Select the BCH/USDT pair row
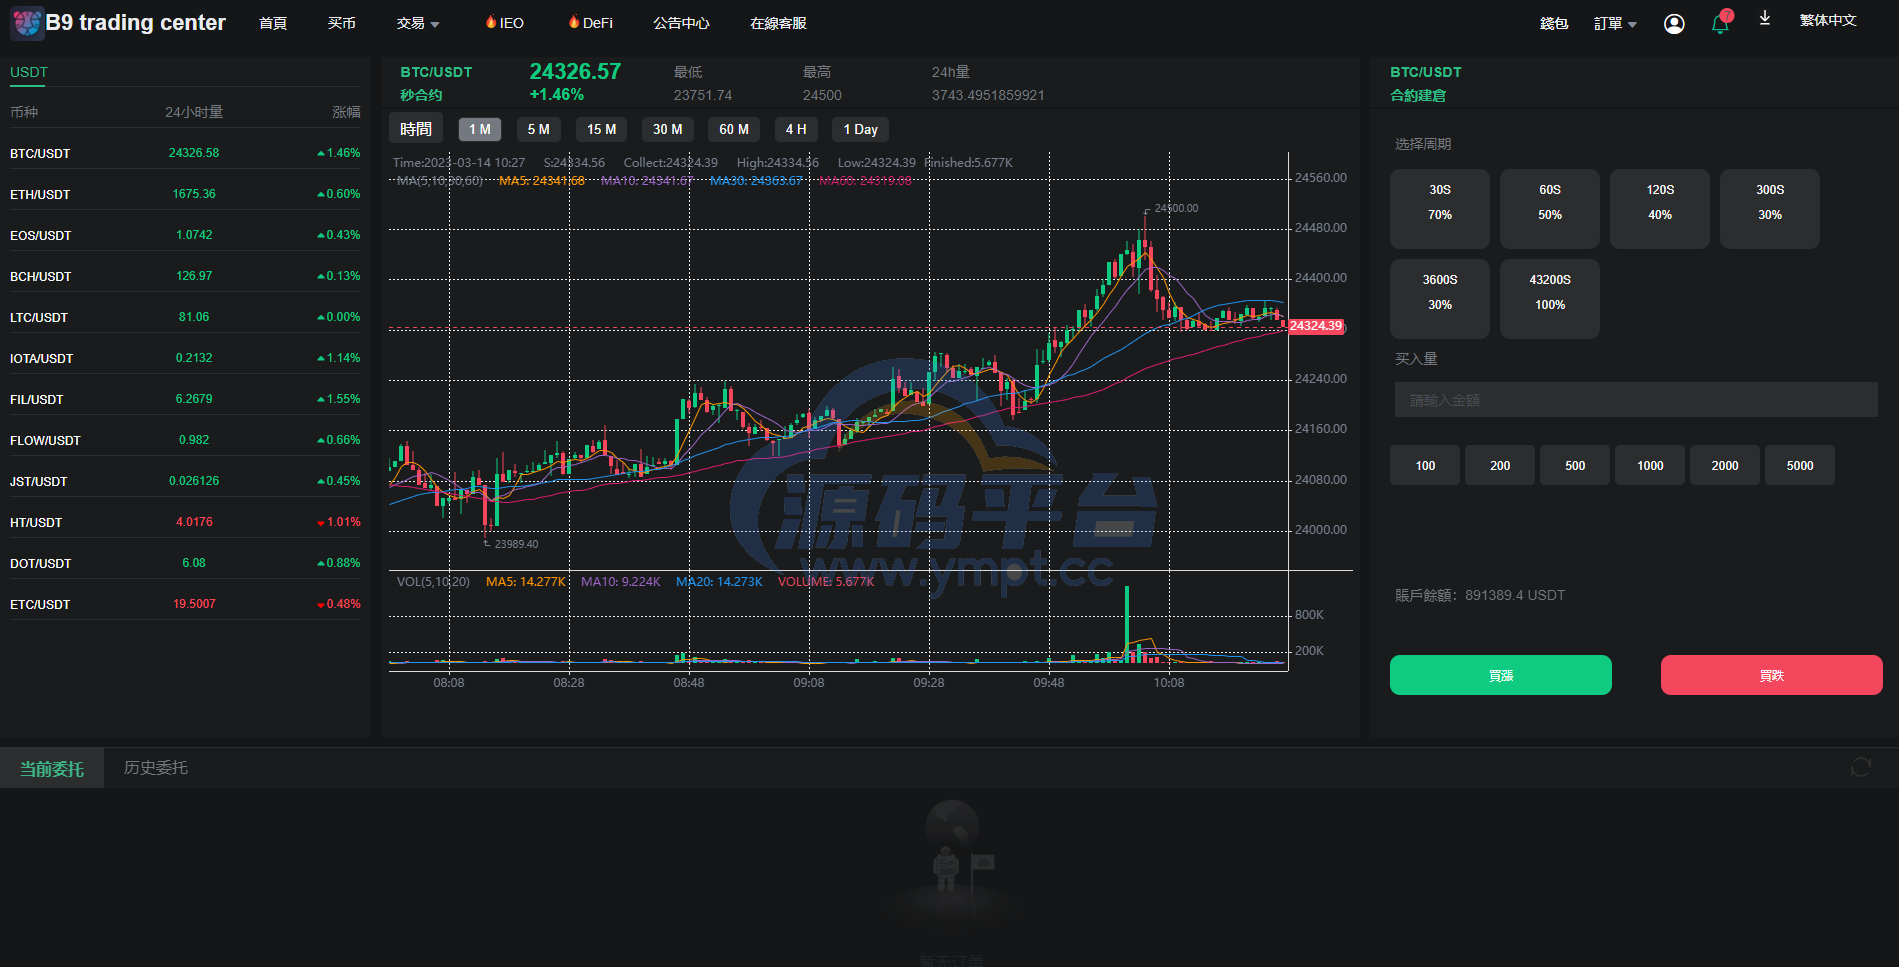 (185, 276)
